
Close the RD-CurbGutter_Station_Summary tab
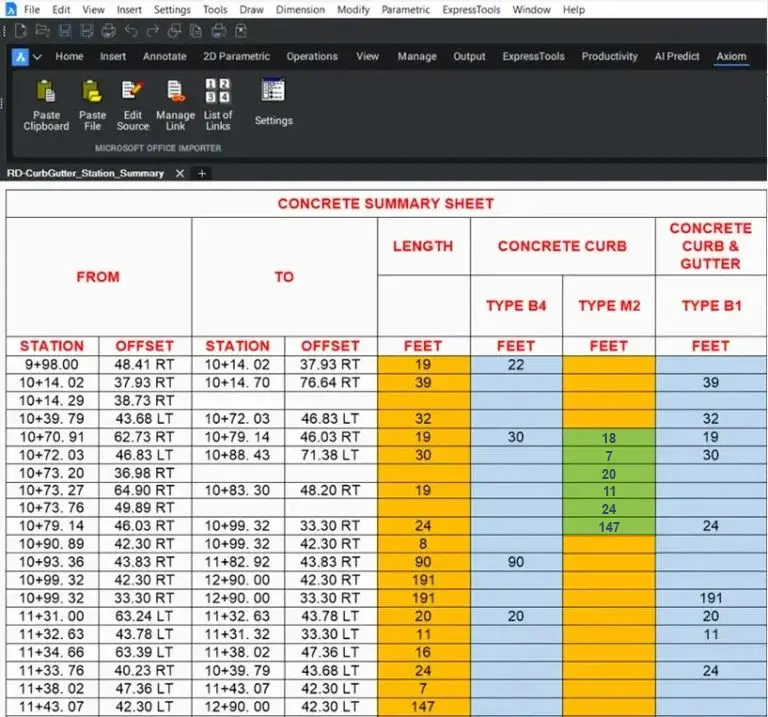pyautogui.click(x=180, y=173)
